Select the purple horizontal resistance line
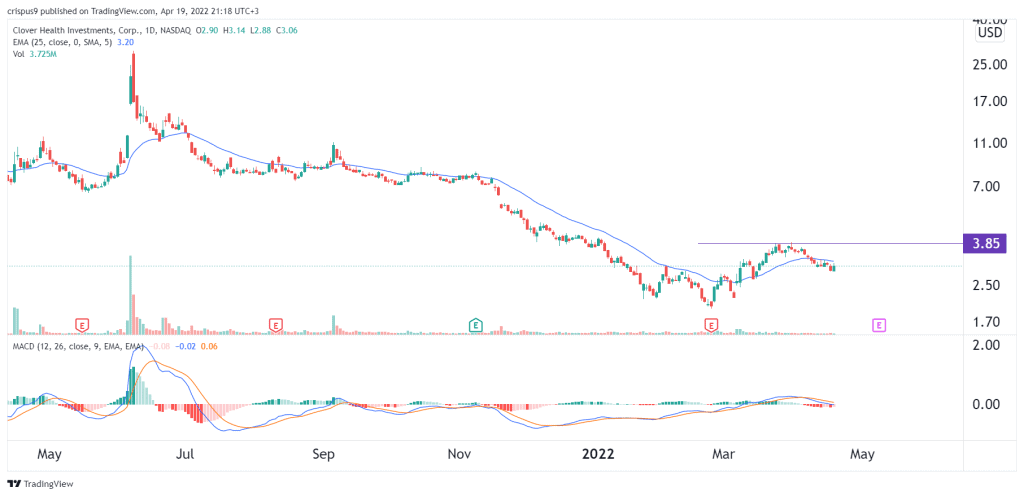The width and height of the screenshot is (1024, 496). [x=830, y=243]
